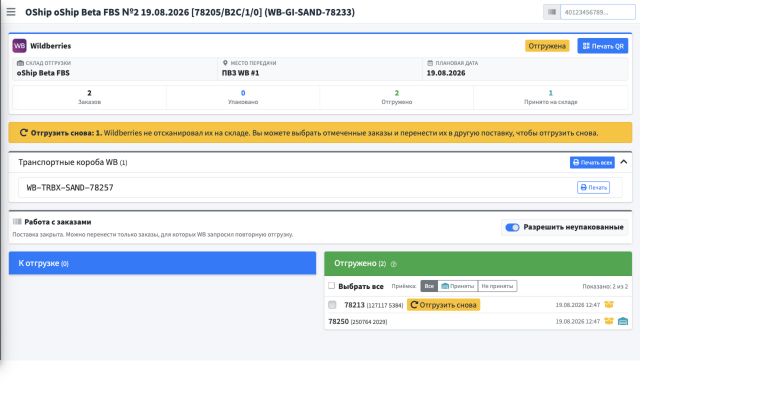This screenshot has width=760, height=420.
Task: Click the К отгрузке blue header
Action: [162, 263]
